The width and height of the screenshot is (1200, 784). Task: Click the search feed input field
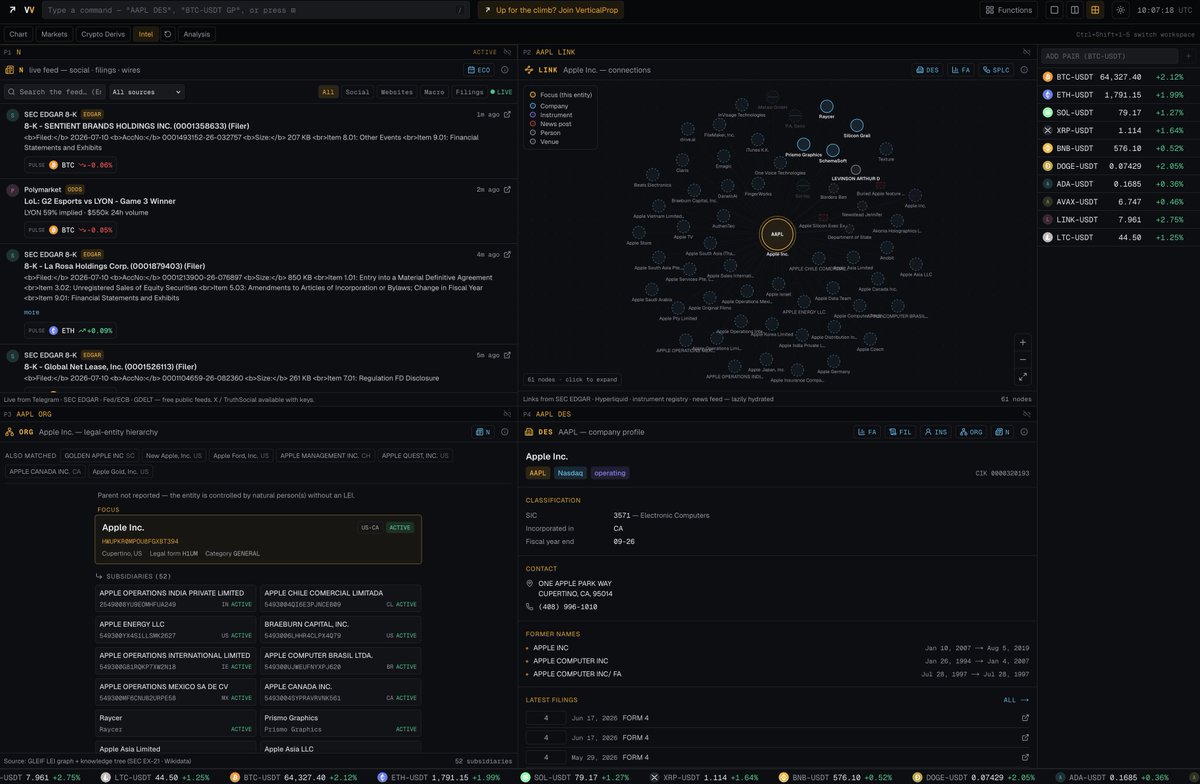coord(56,92)
